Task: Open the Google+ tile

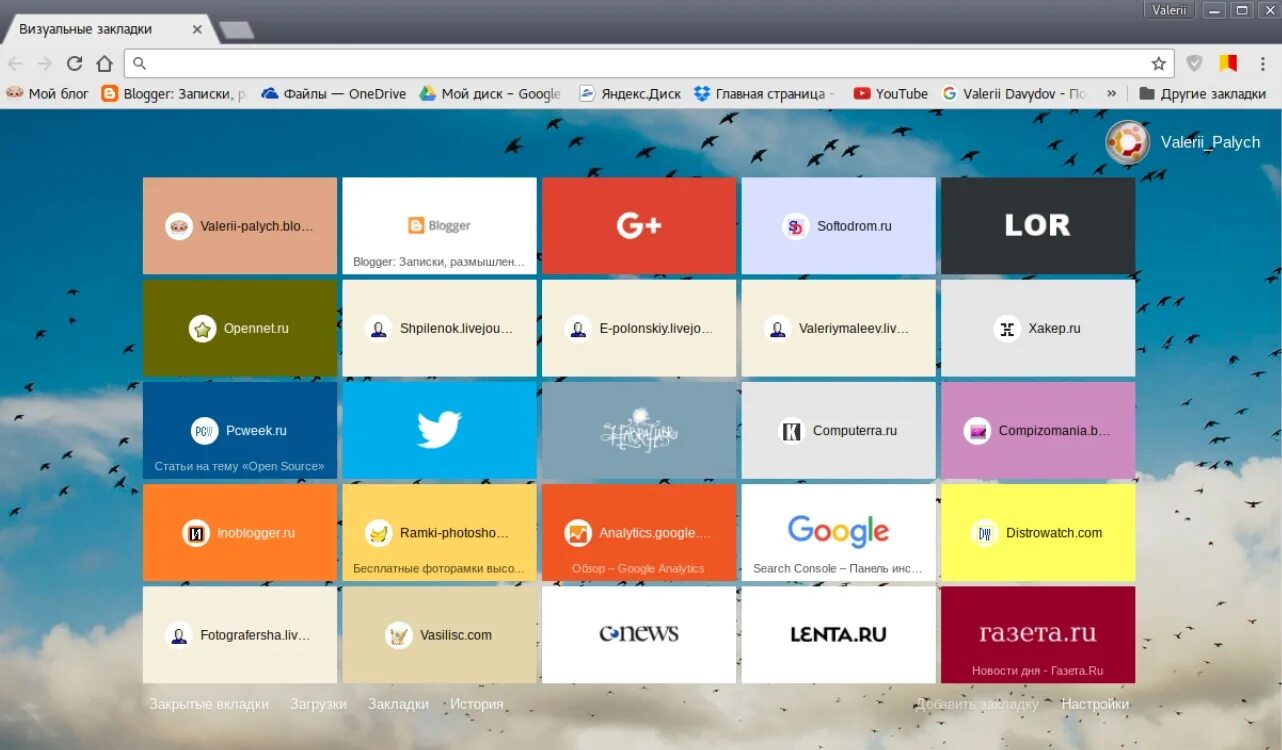Action: (x=639, y=226)
